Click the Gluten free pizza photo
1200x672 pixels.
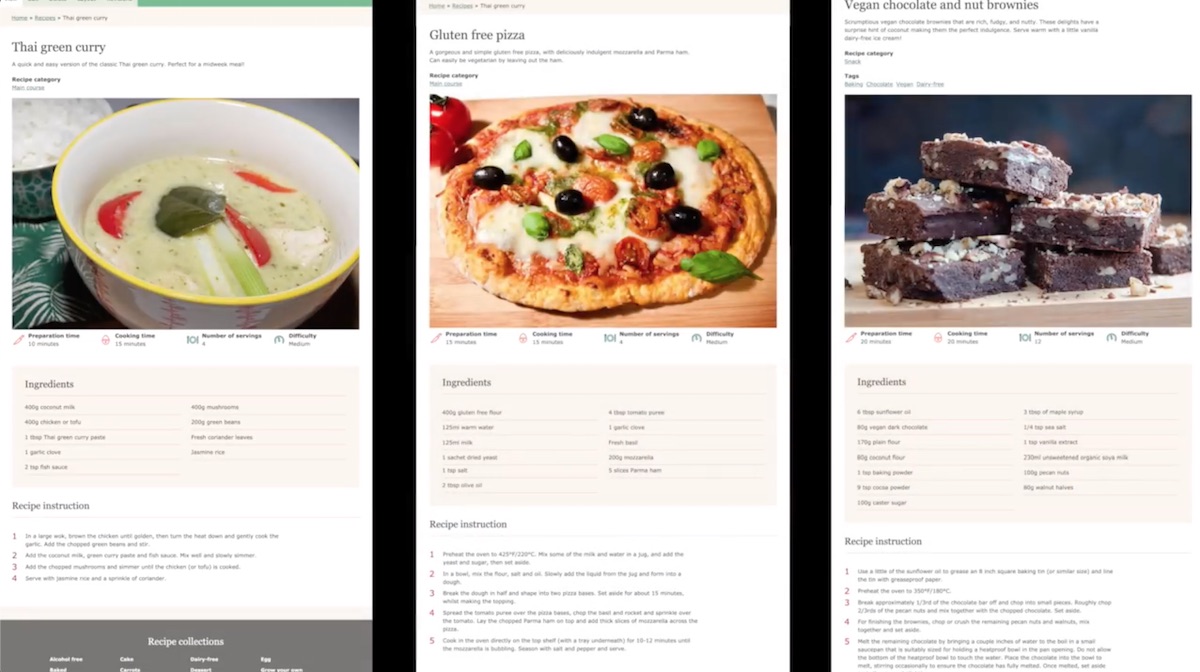(x=603, y=211)
